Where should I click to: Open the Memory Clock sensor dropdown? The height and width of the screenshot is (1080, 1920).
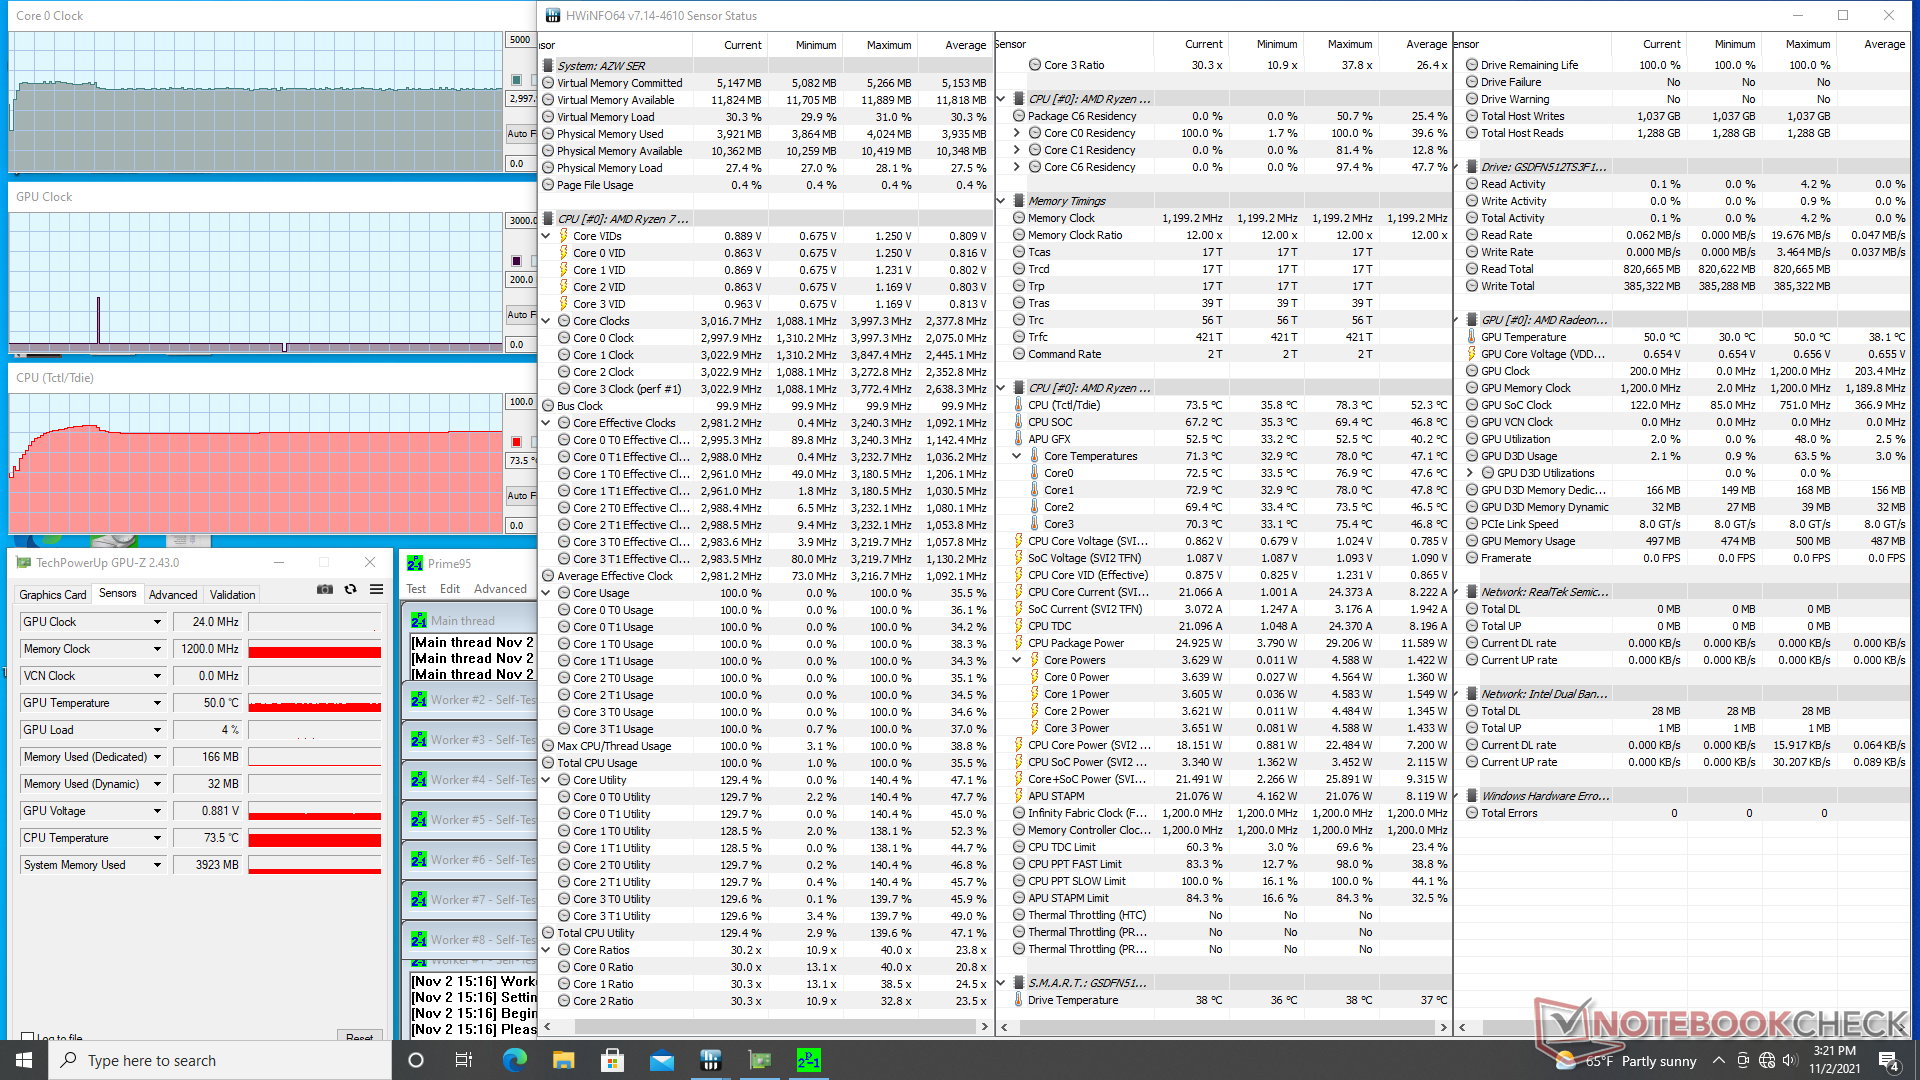click(157, 649)
